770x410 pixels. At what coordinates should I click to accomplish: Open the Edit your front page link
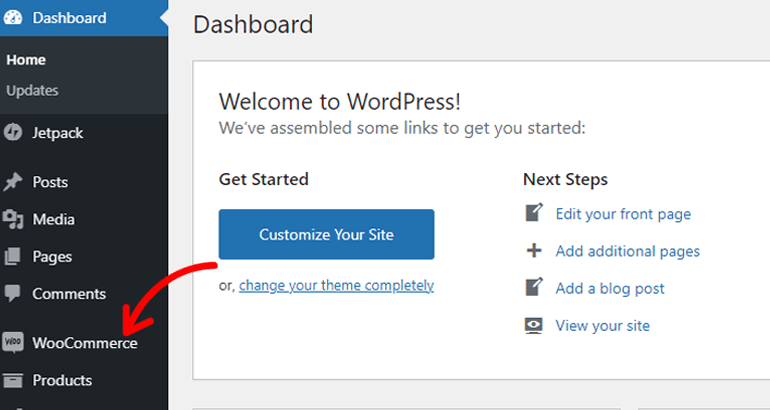coord(623,214)
